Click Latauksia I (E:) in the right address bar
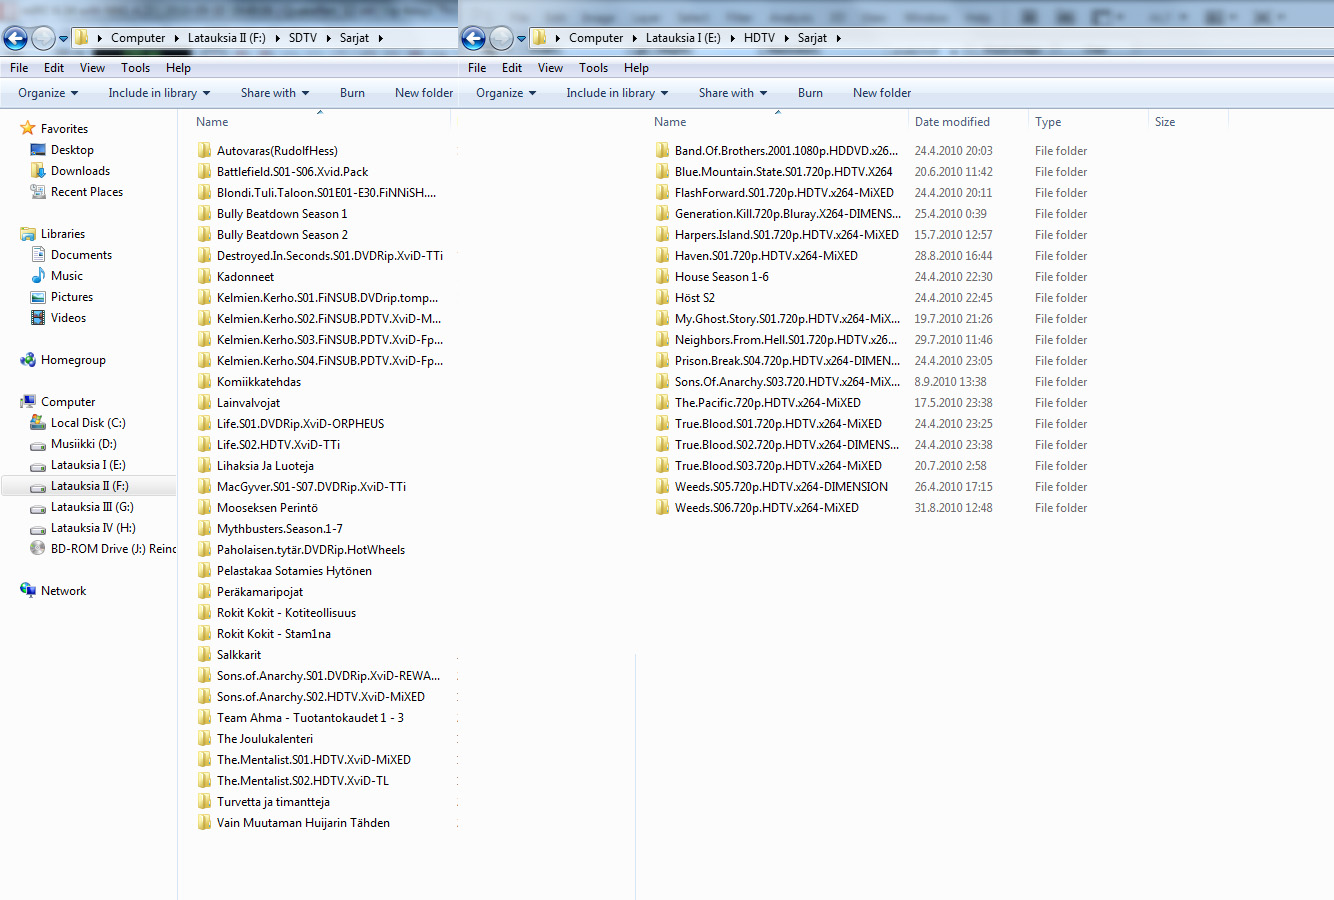The image size is (1334, 900). [x=683, y=38]
